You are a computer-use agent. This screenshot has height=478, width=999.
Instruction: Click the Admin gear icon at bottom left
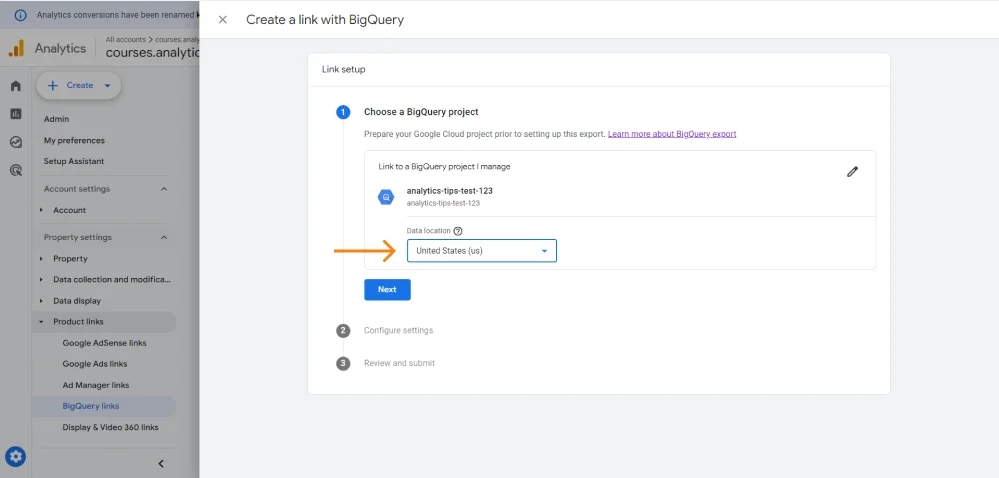(x=16, y=456)
